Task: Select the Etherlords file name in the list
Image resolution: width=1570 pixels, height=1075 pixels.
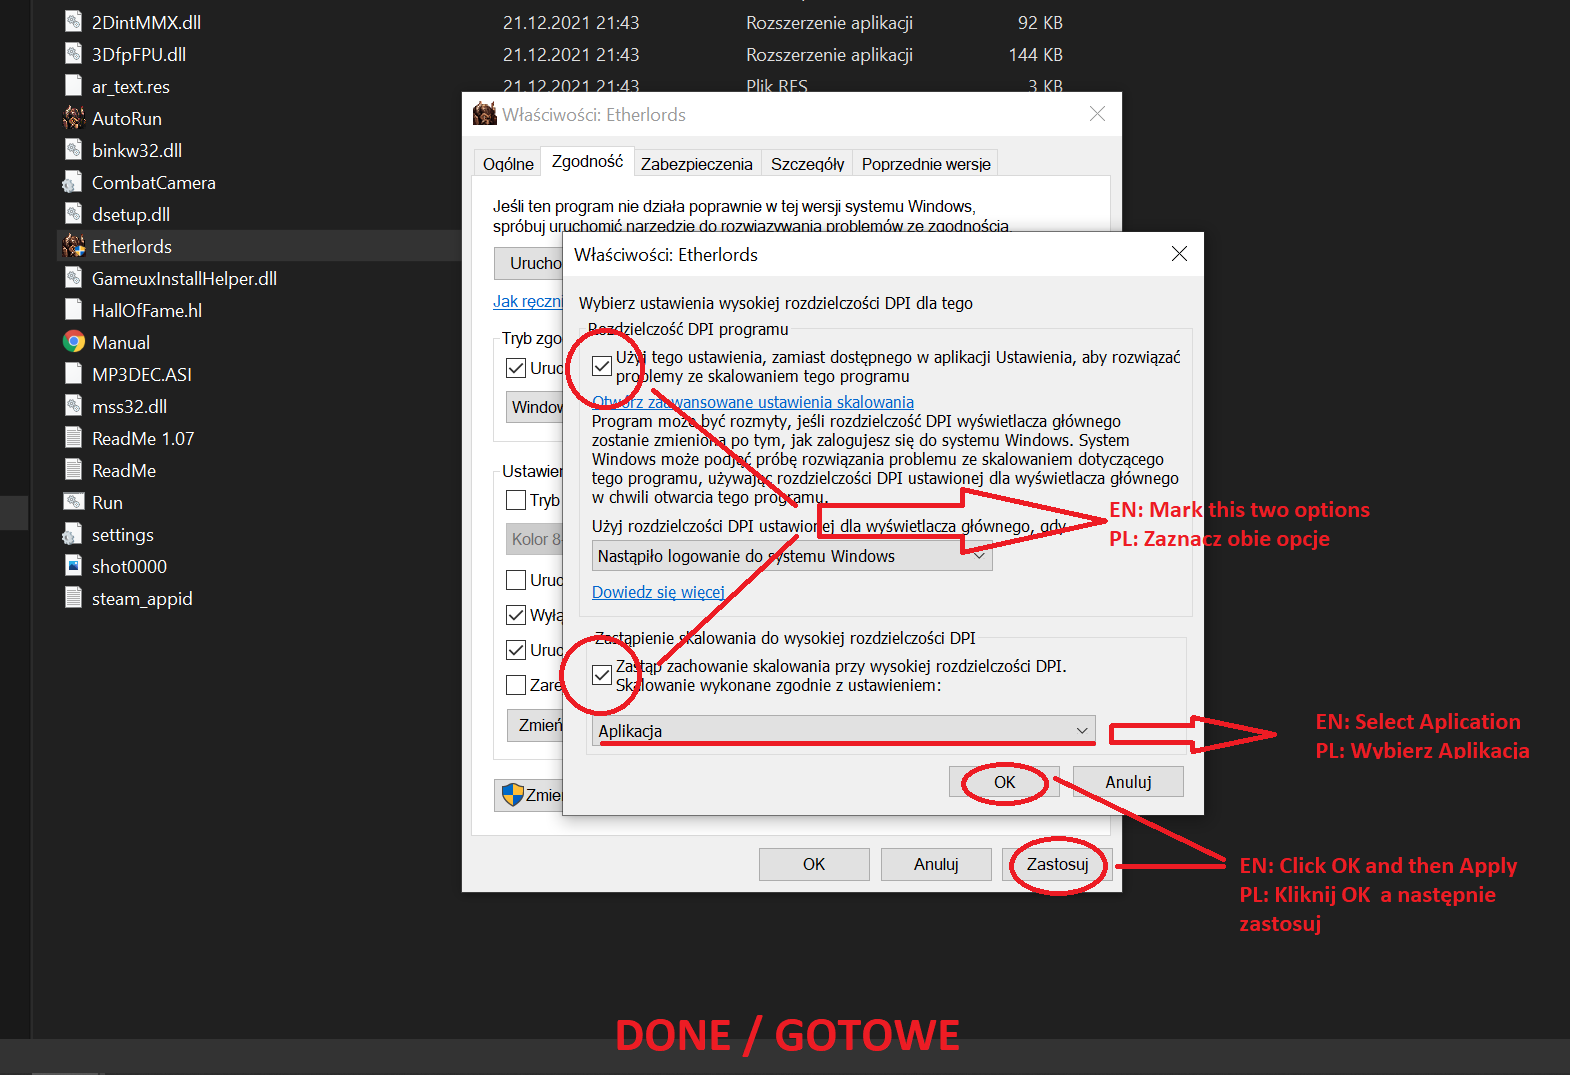Action: click(x=132, y=246)
